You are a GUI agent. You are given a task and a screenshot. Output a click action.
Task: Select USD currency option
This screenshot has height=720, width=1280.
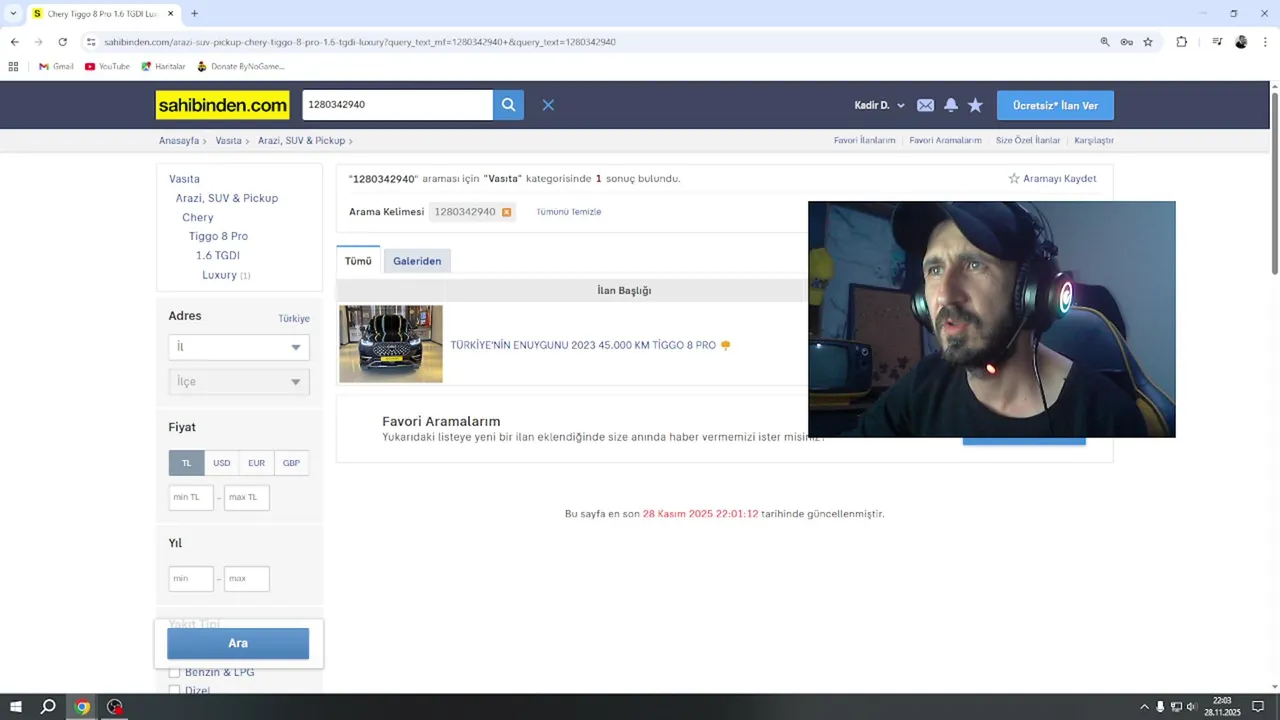tap(222, 463)
